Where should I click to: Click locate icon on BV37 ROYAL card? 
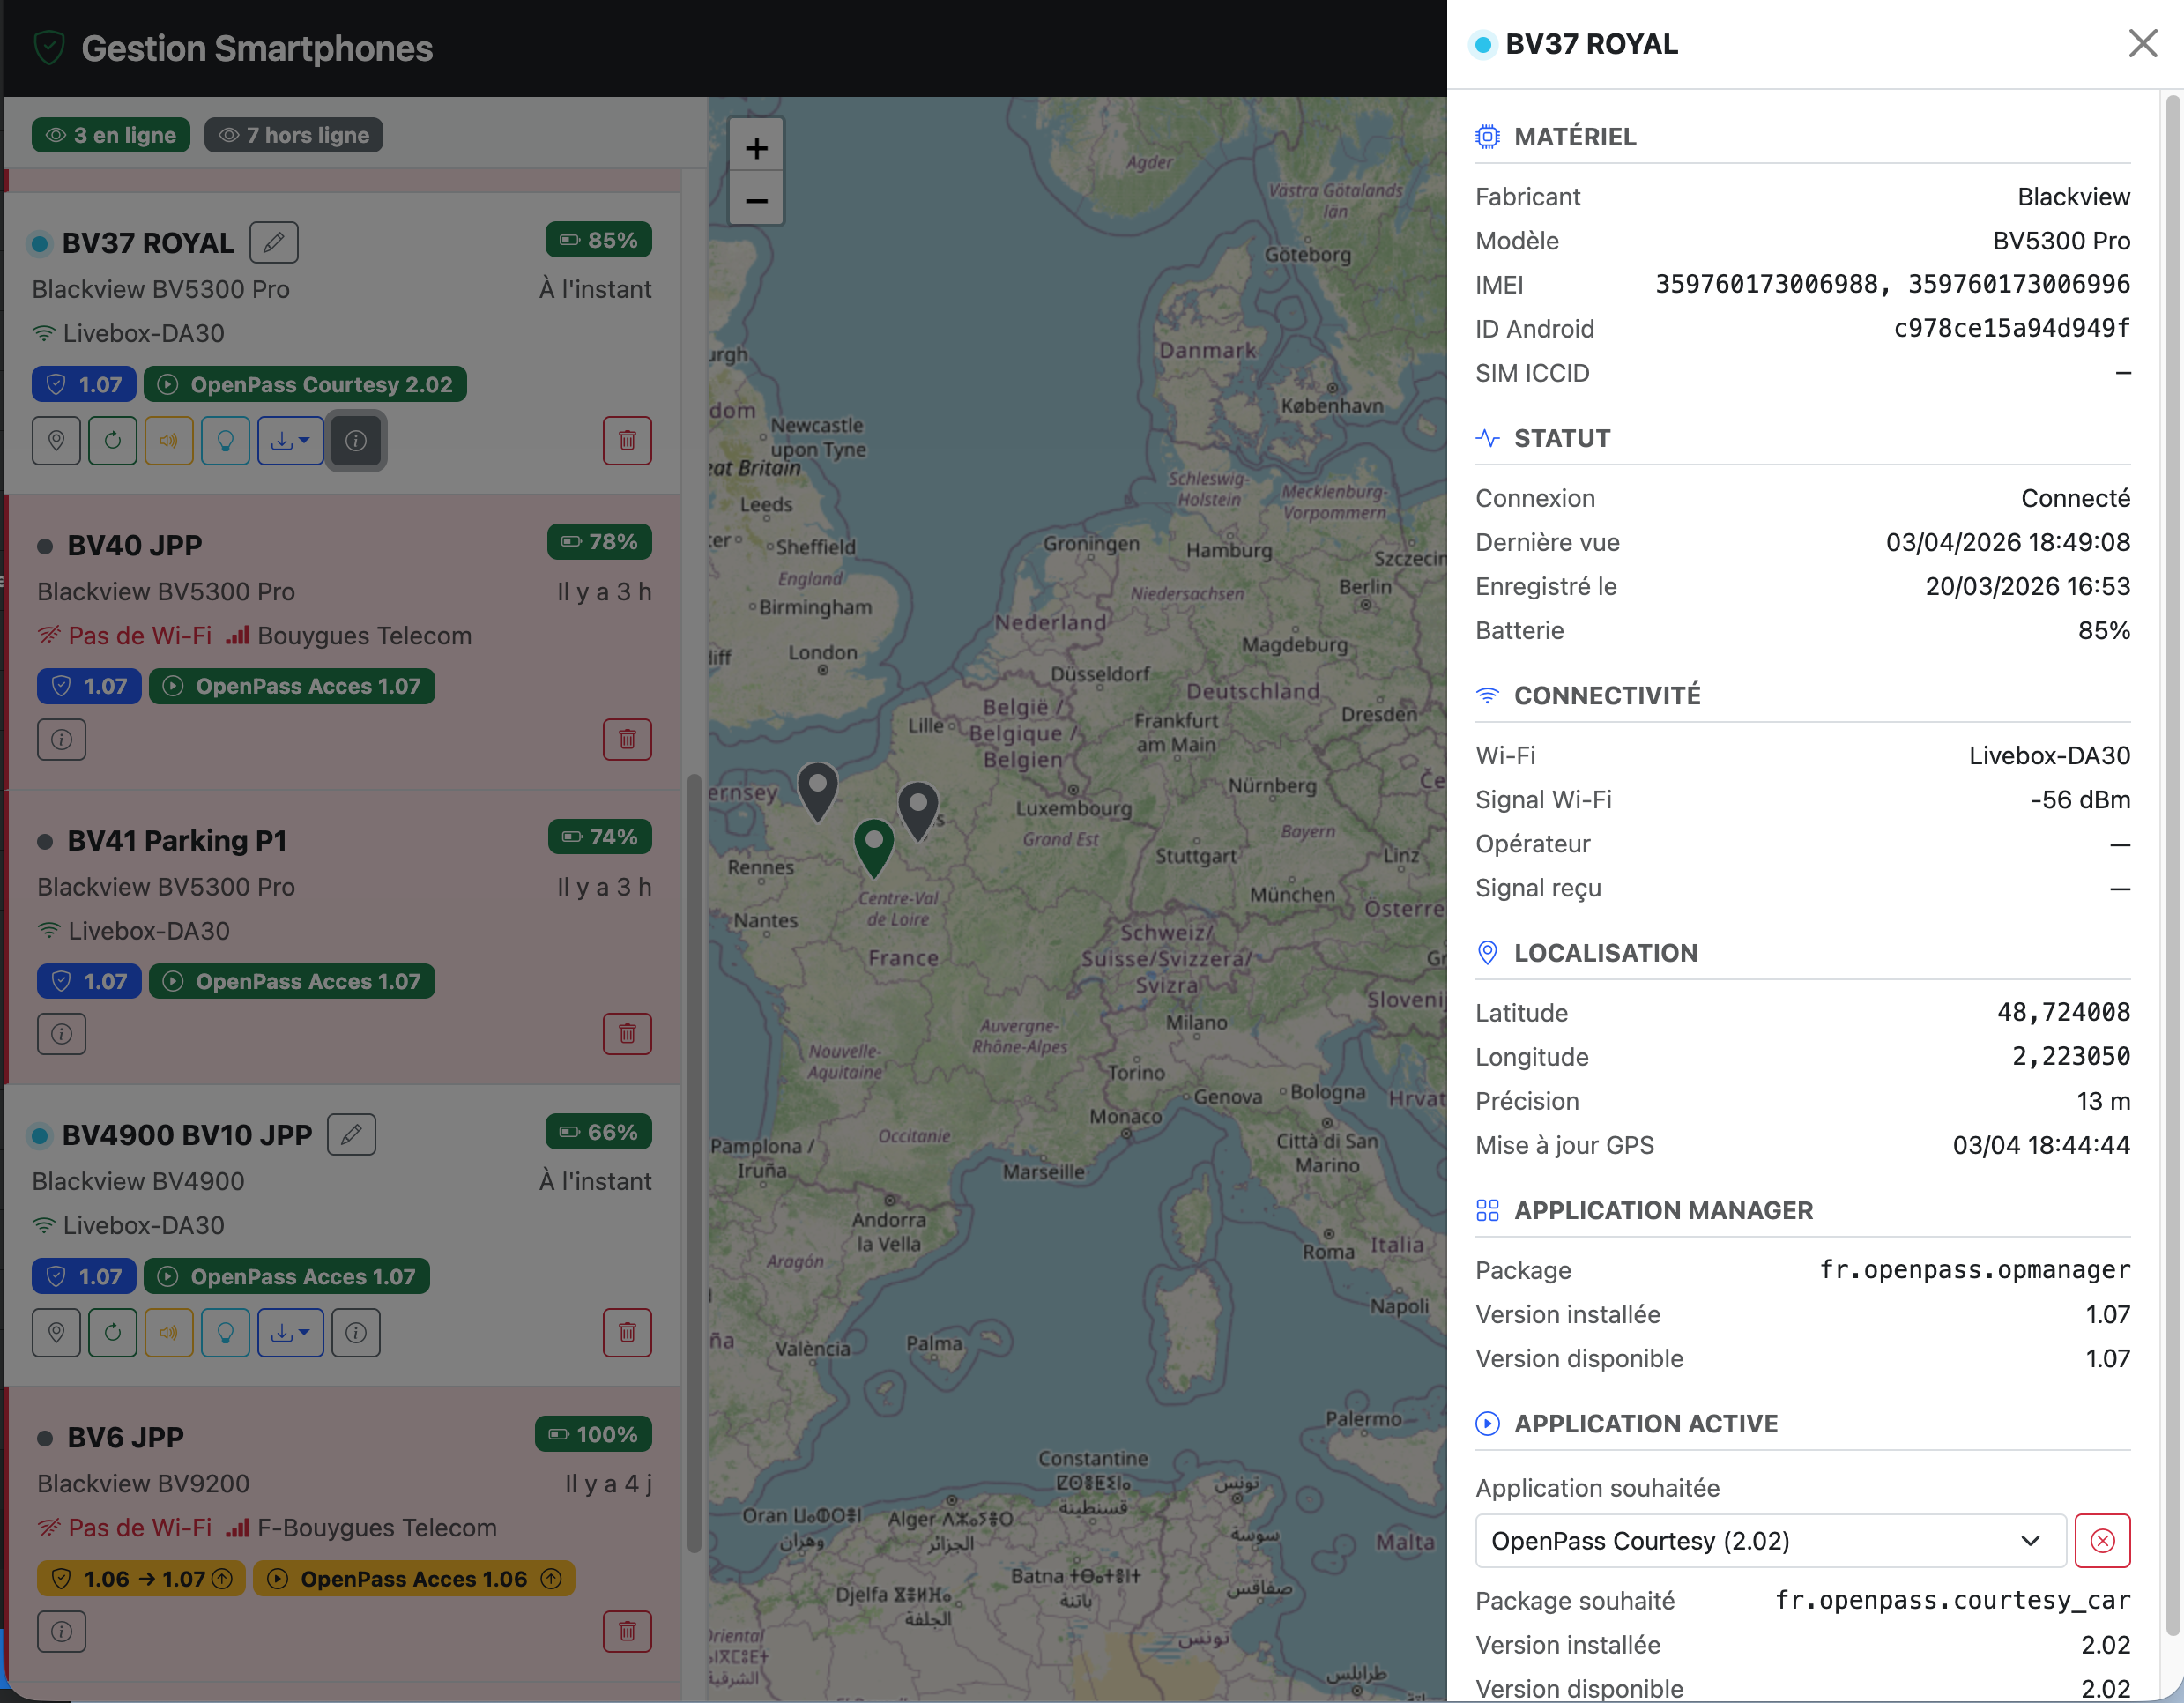point(56,441)
